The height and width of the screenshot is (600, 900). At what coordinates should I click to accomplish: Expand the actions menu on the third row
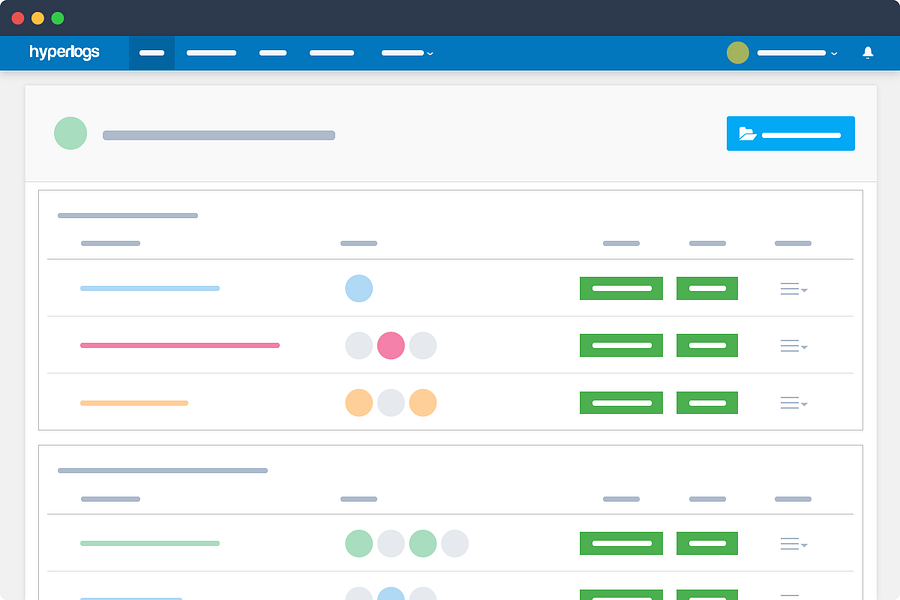coord(793,402)
